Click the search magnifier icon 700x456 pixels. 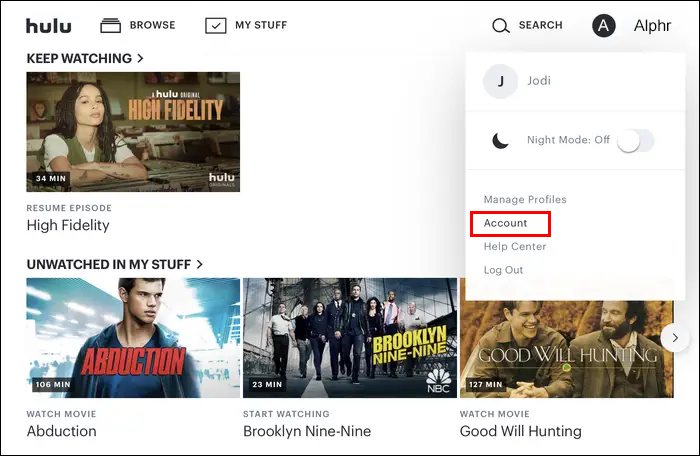pyautogui.click(x=500, y=25)
